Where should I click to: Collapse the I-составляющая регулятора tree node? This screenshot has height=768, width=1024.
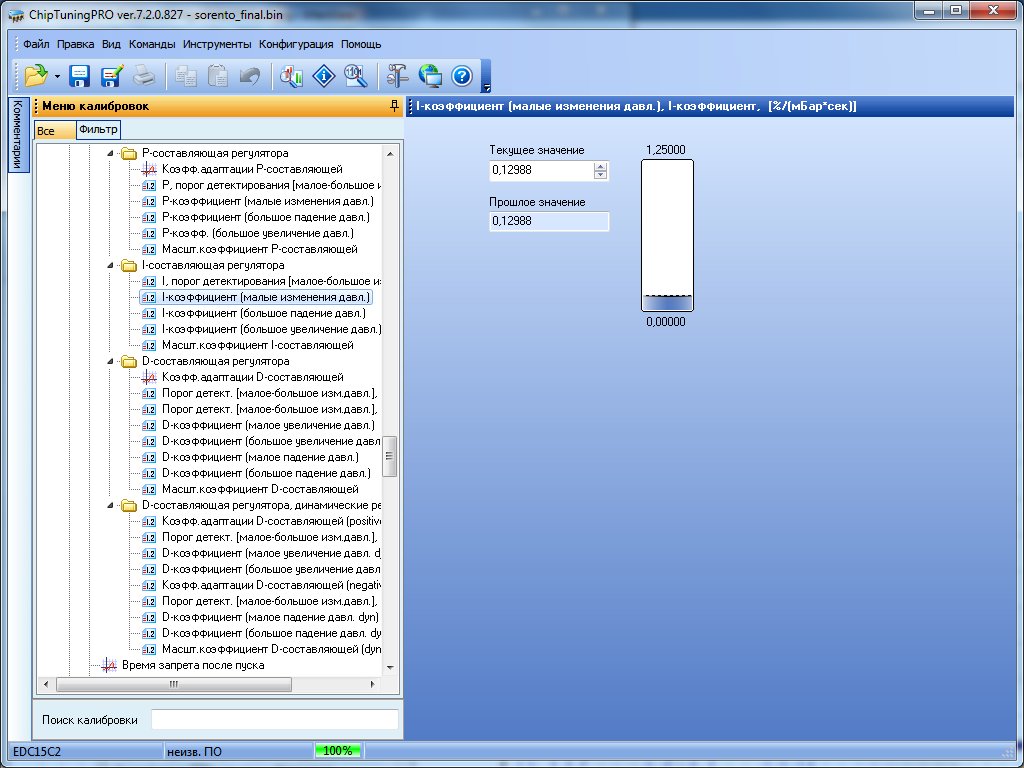[111, 266]
